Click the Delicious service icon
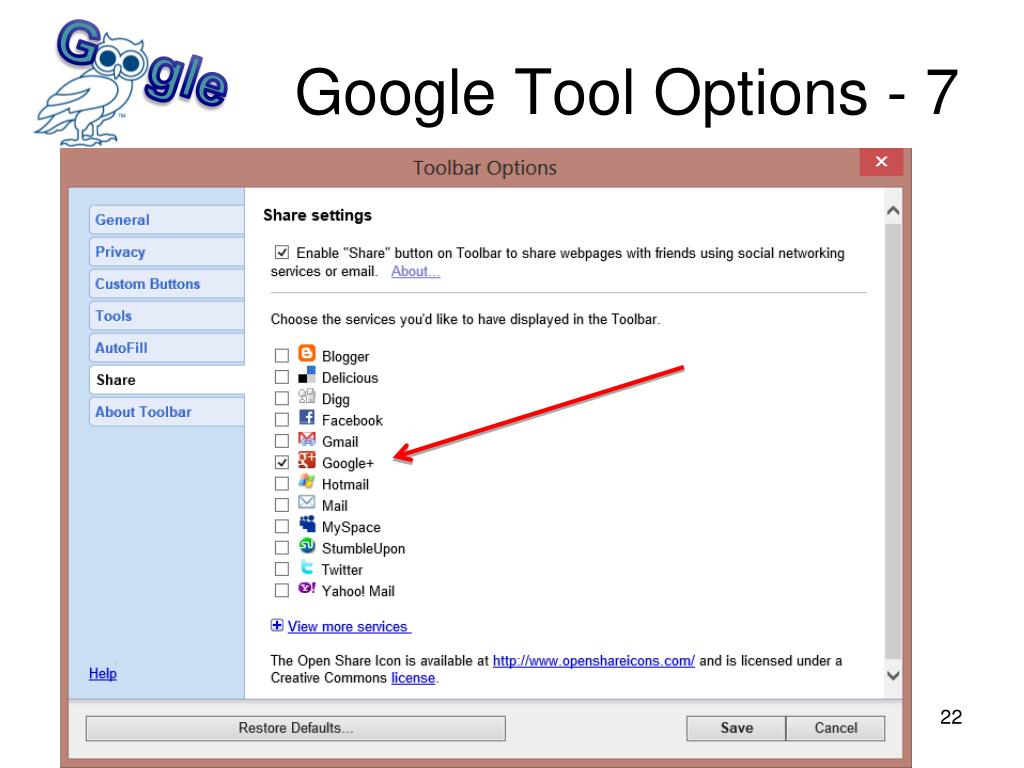Viewport: 1024px width, 768px height. pos(306,375)
